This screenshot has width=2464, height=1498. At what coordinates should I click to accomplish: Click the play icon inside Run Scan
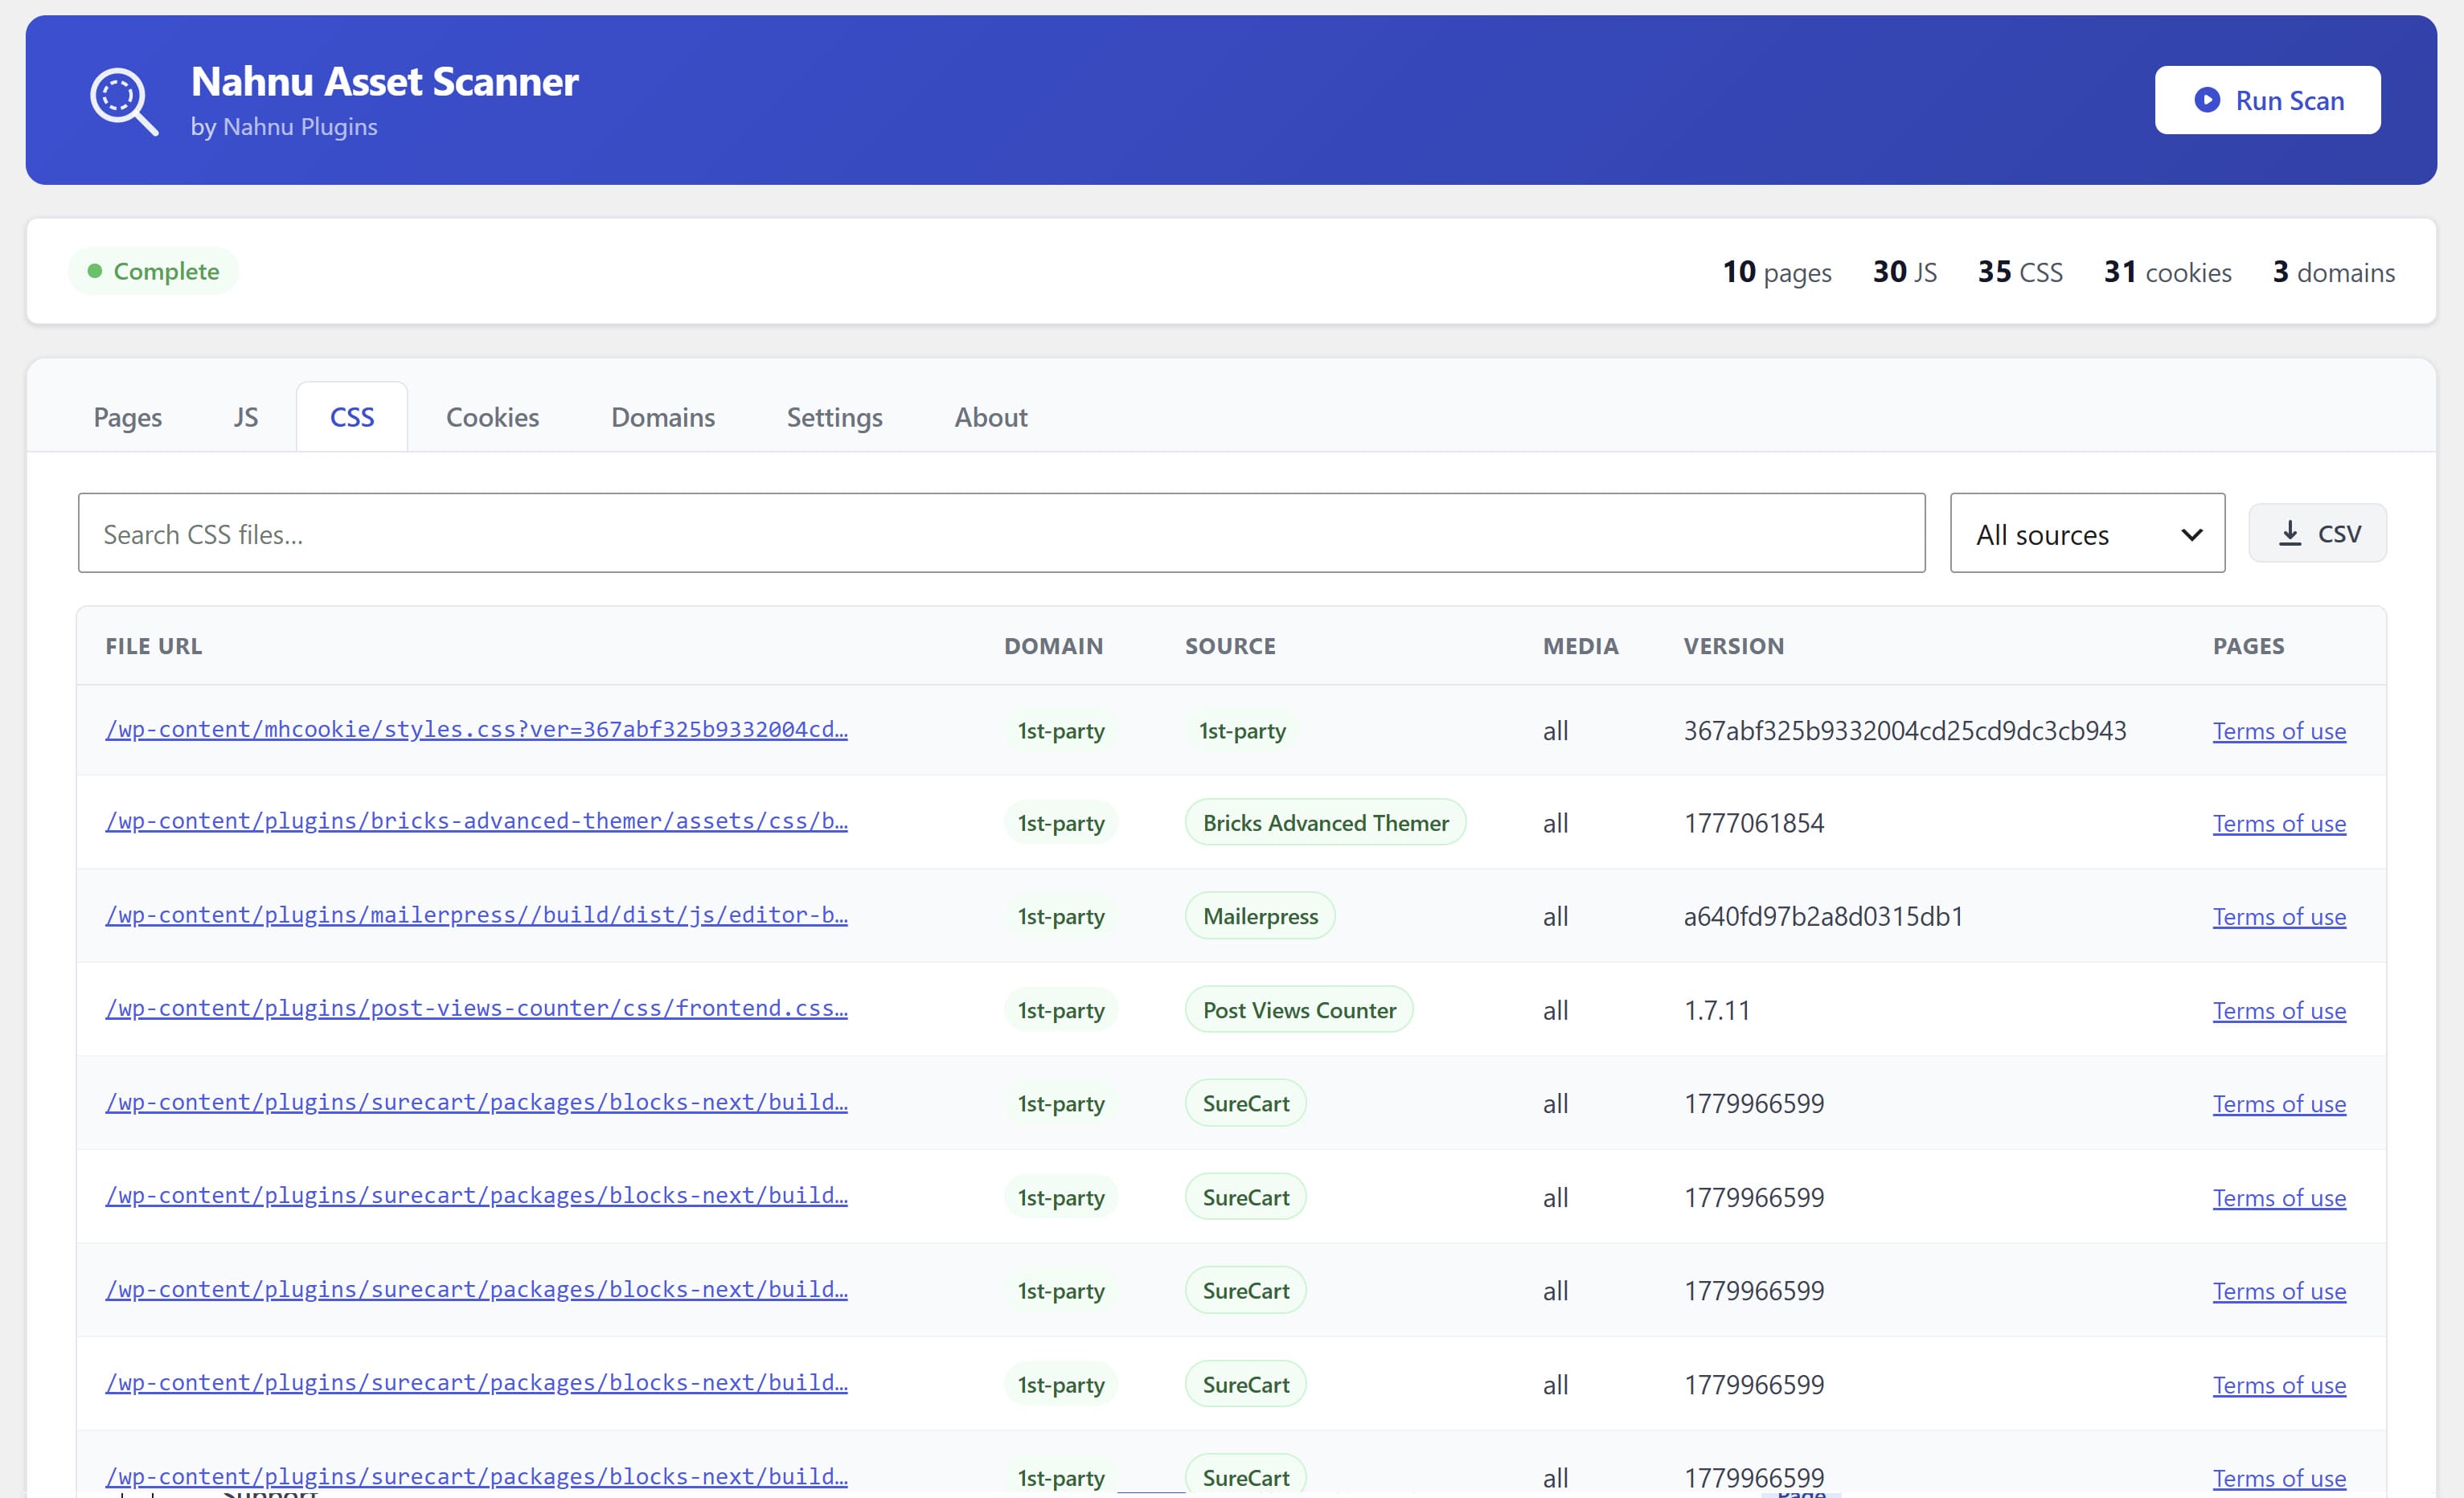(x=2207, y=100)
